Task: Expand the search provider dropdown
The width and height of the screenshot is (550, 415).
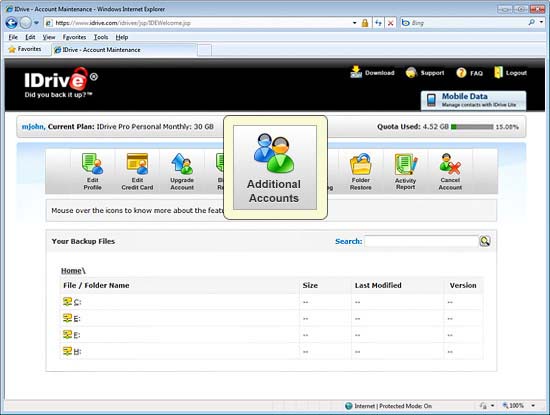Action: click(x=542, y=23)
